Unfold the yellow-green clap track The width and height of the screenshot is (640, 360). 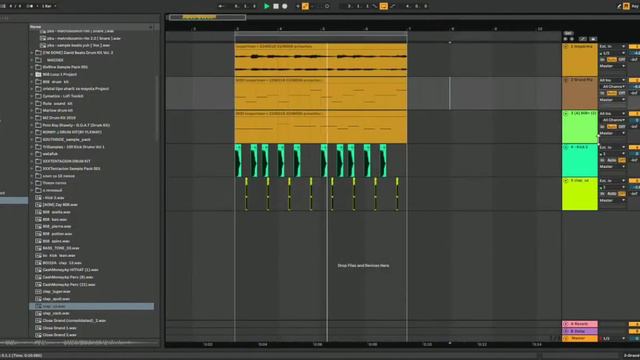pyautogui.click(x=566, y=181)
